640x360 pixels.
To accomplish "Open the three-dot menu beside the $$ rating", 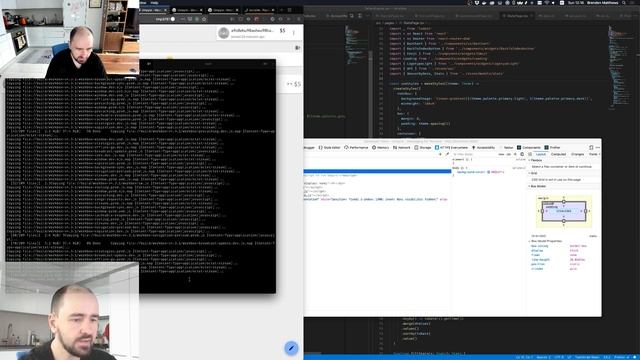I will click(x=293, y=33).
